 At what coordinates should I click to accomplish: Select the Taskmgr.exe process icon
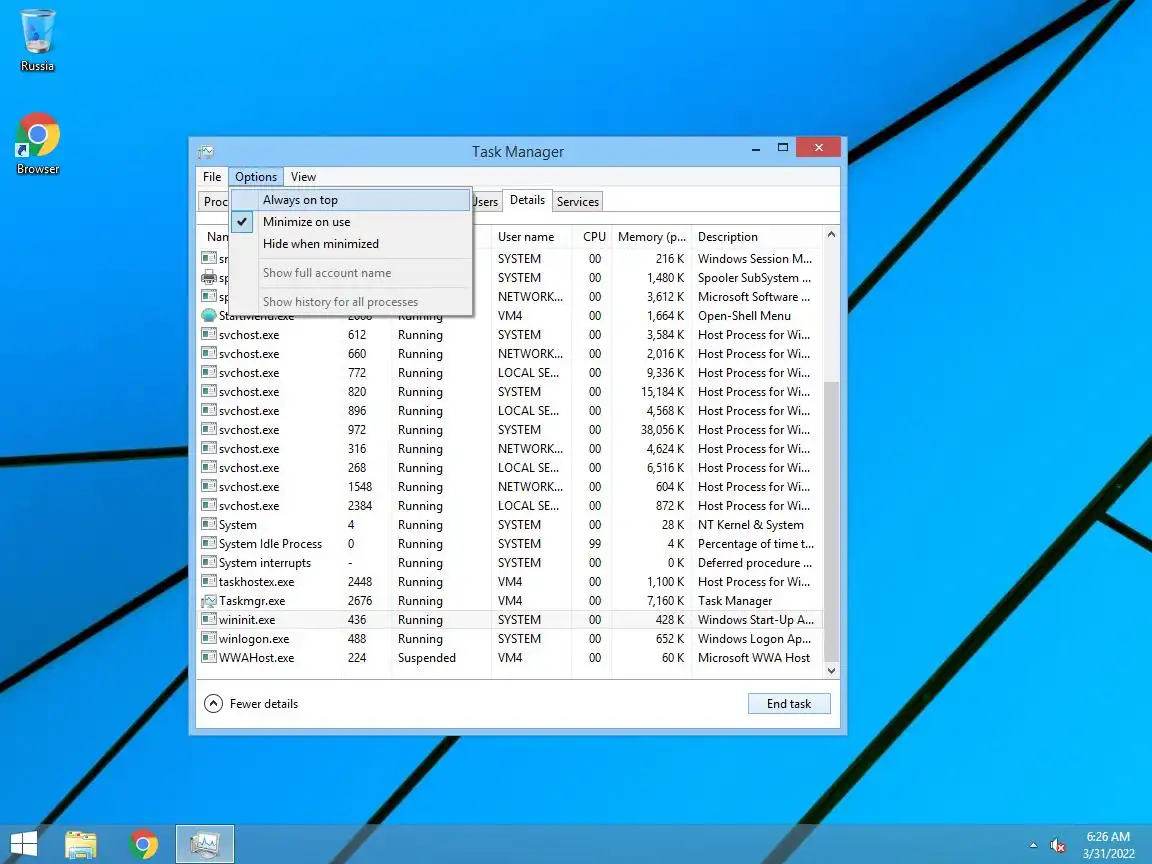(209, 601)
